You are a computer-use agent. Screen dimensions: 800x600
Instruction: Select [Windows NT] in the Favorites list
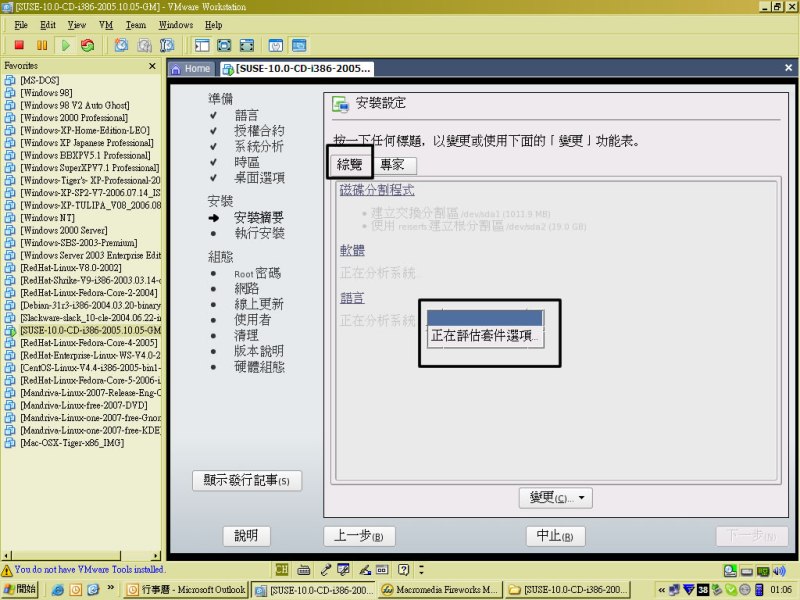coord(47,218)
